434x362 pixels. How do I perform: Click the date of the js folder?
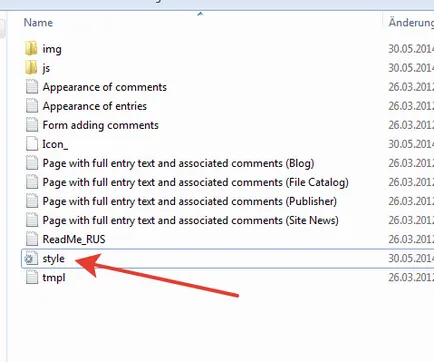[x=411, y=68]
